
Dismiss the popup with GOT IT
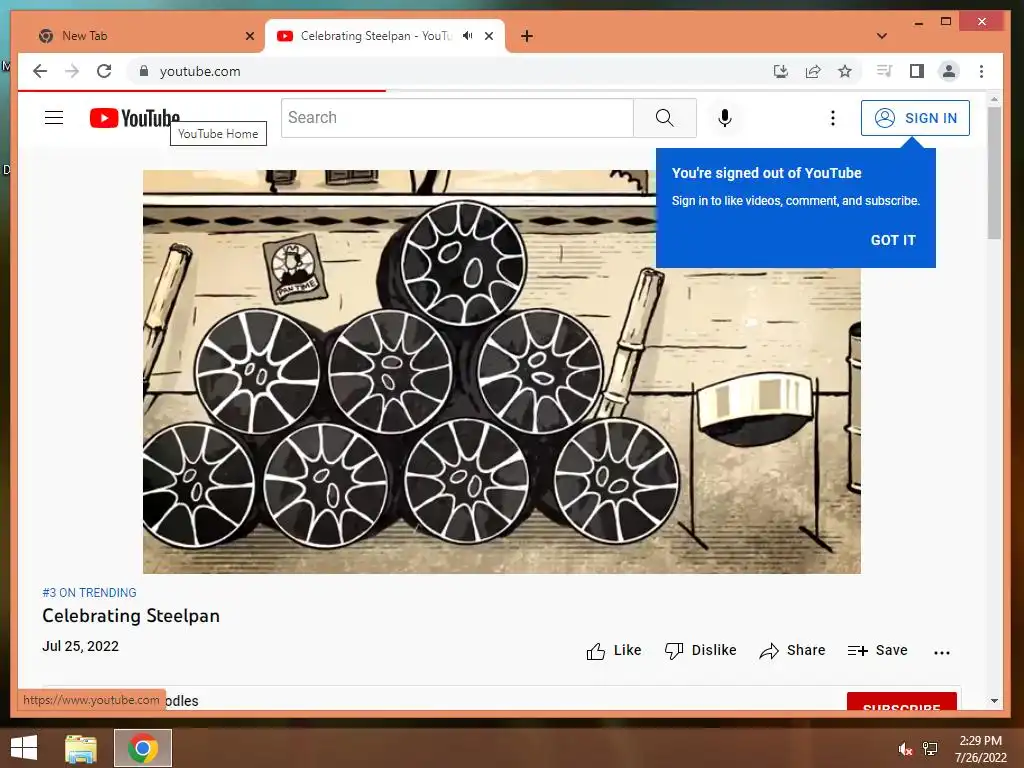point(893,240)
